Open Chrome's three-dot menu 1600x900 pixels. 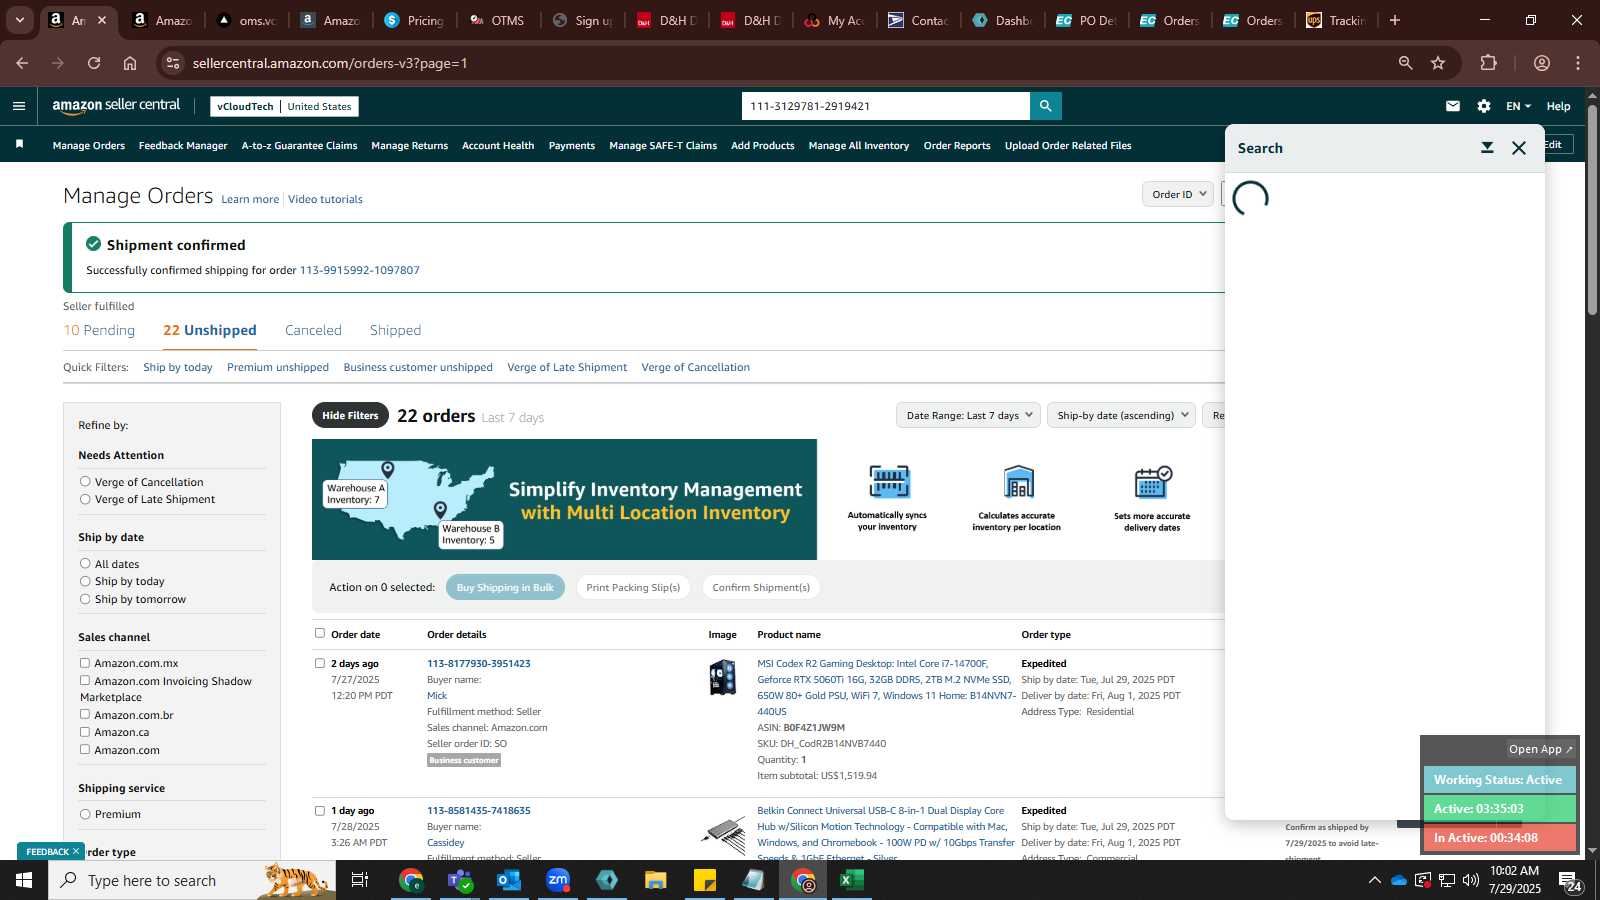click(1578, 63)
